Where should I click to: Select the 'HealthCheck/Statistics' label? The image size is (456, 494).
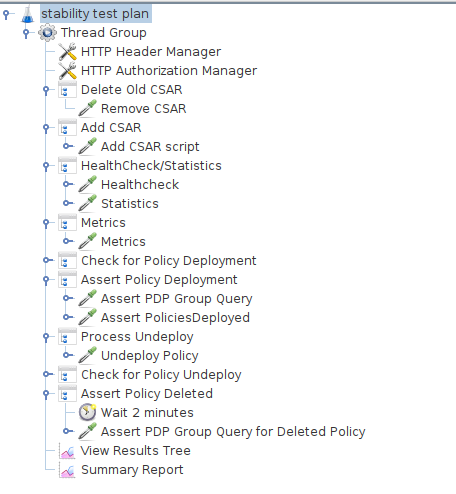(x=151, y=166)
